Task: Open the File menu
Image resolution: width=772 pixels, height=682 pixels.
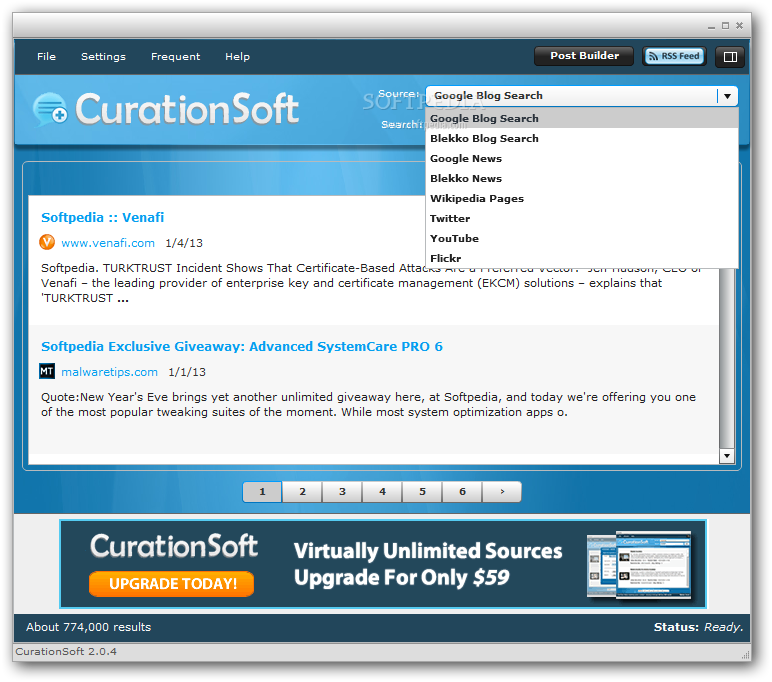Action: (x=46, y=57)
